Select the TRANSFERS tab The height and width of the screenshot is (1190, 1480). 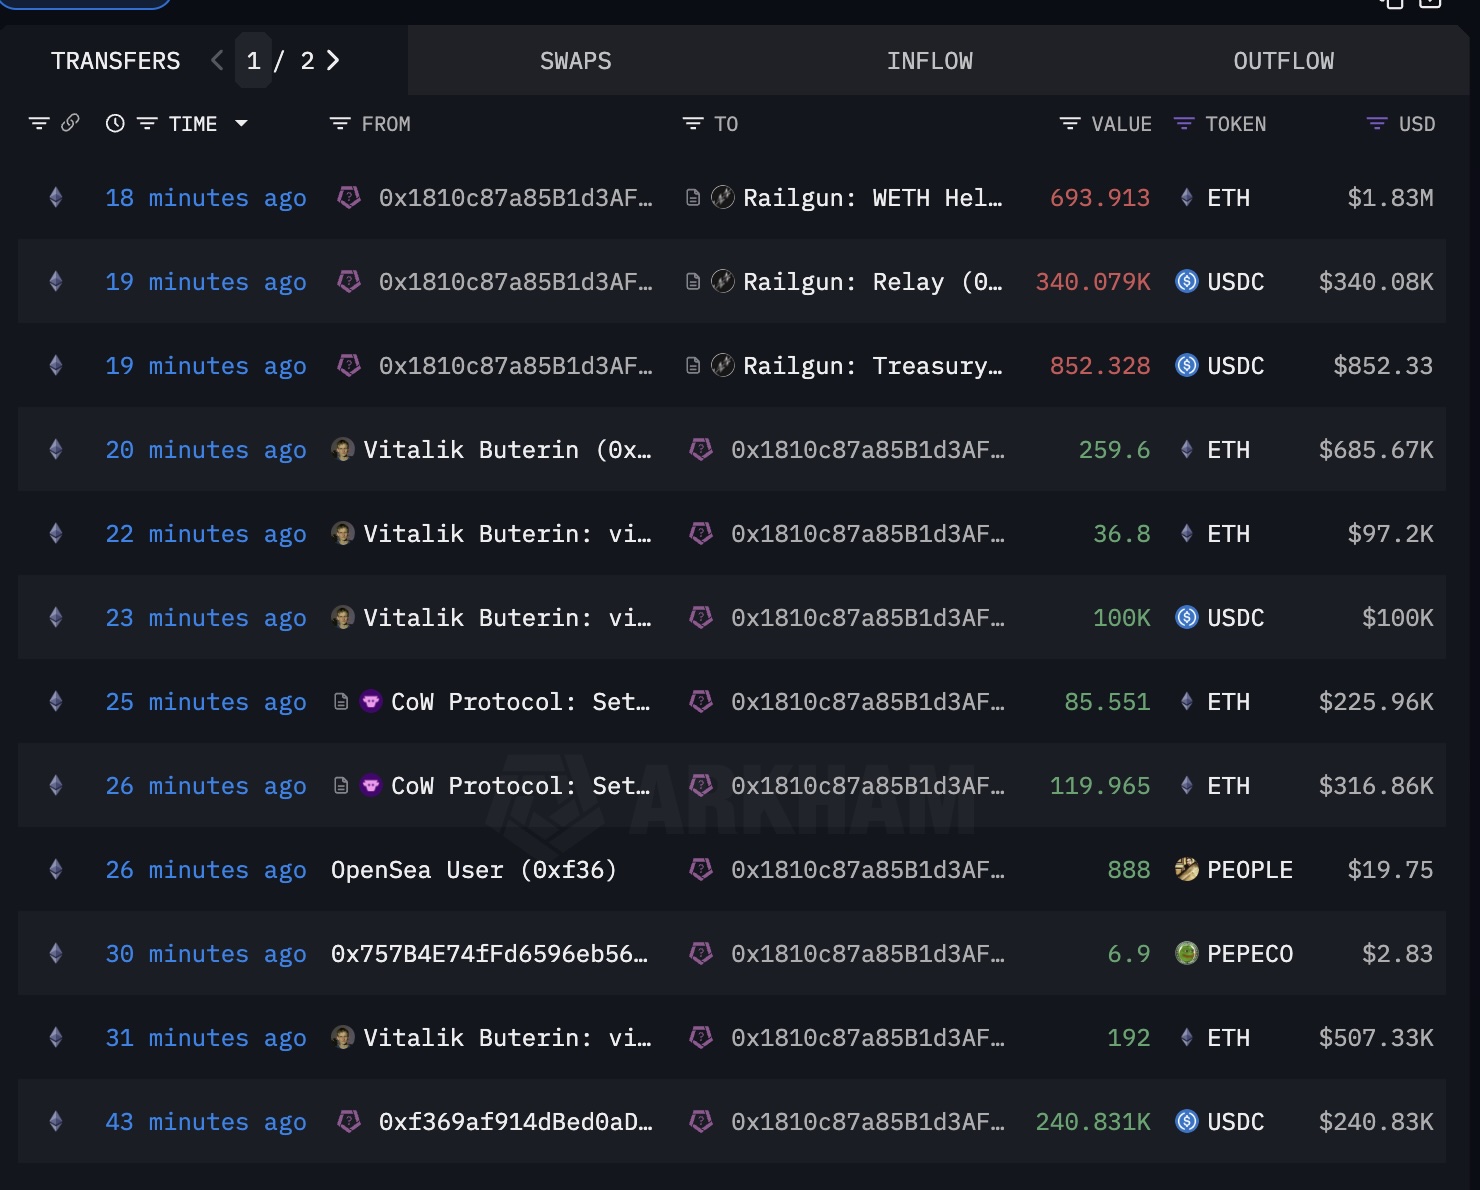point(116,61)
